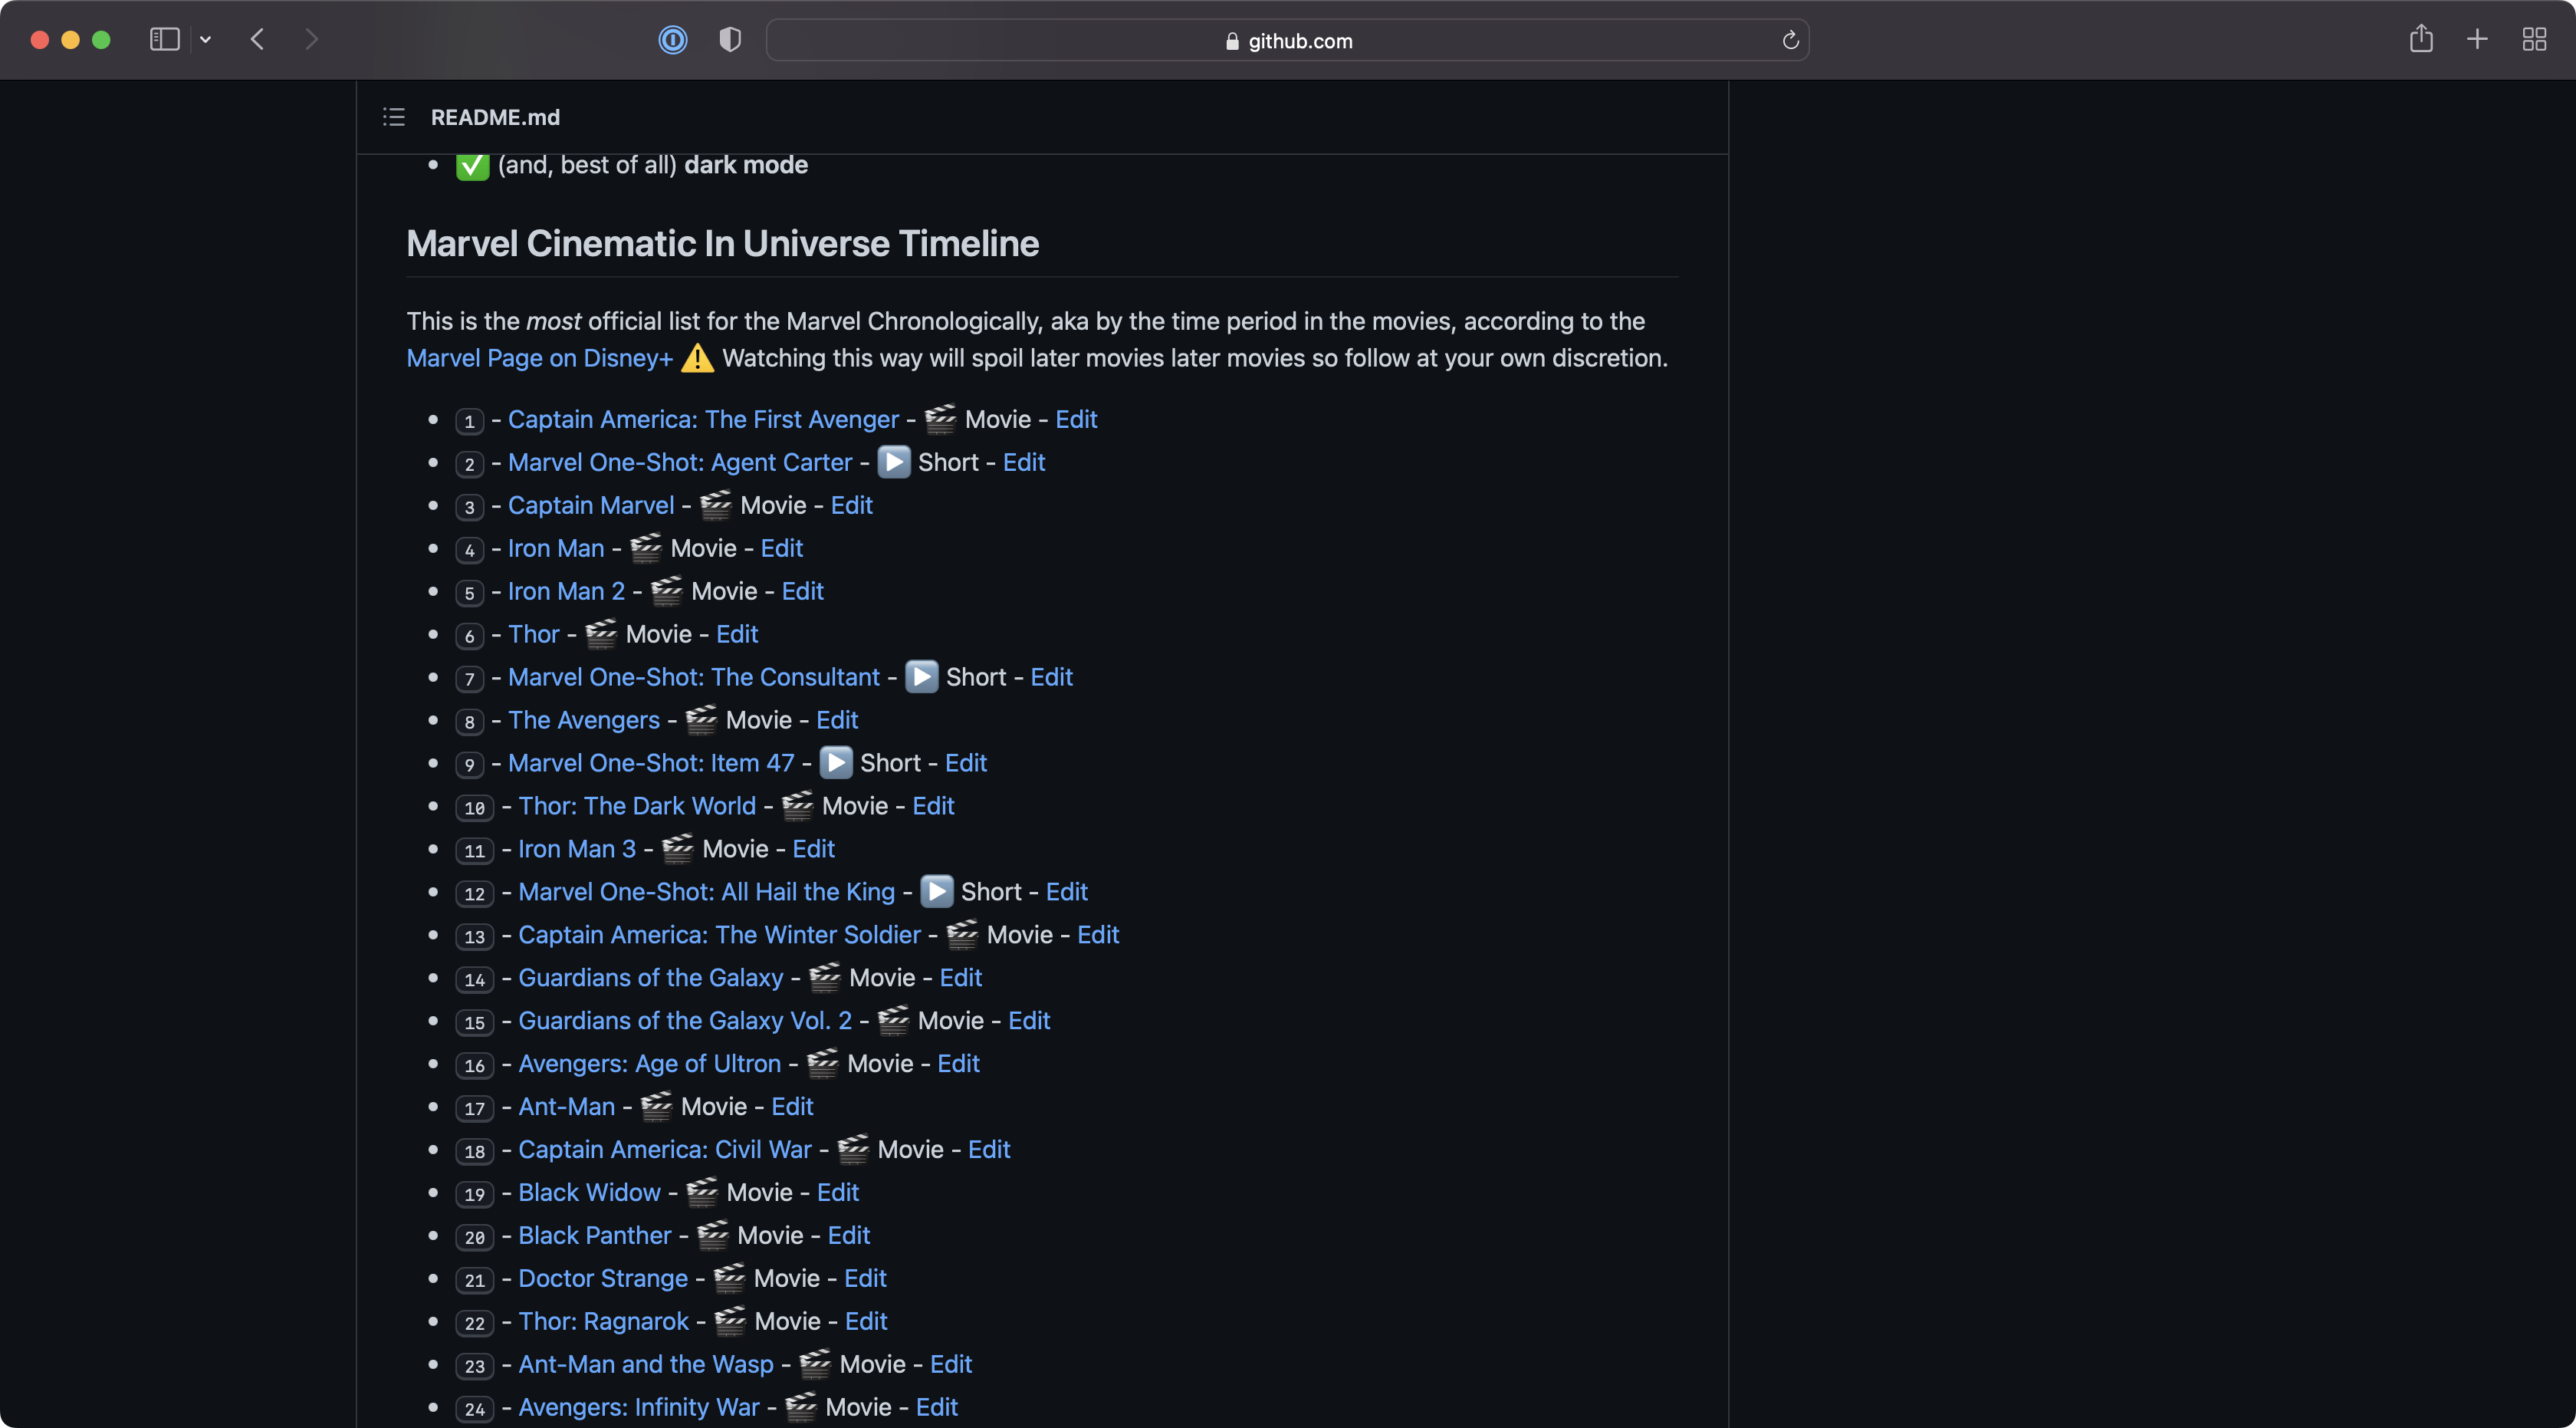The height and width of the screenshot is (1428, 2576).
Task: Click Edit next to Captain Marvel
Action: pos(852,506)
